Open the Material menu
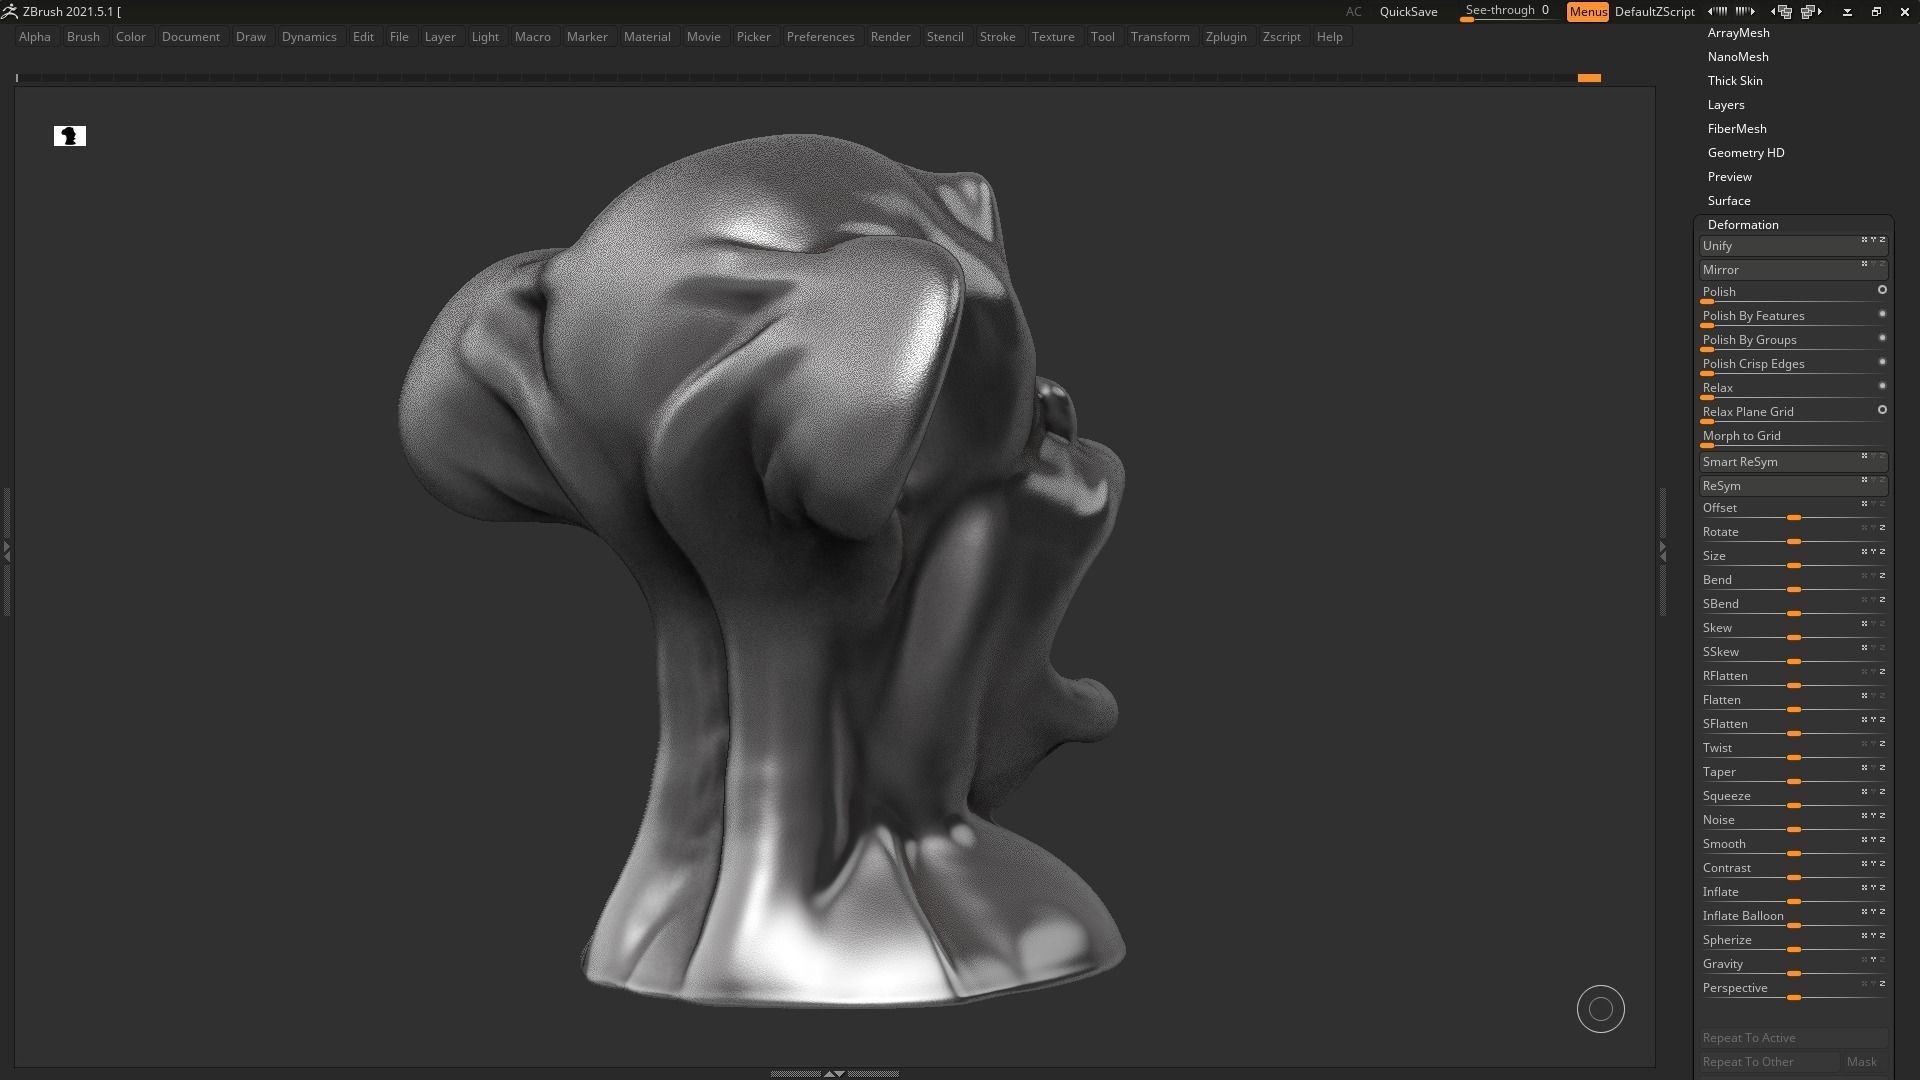The width and height of the screenshot is (1920, 1080). (647, 37)
